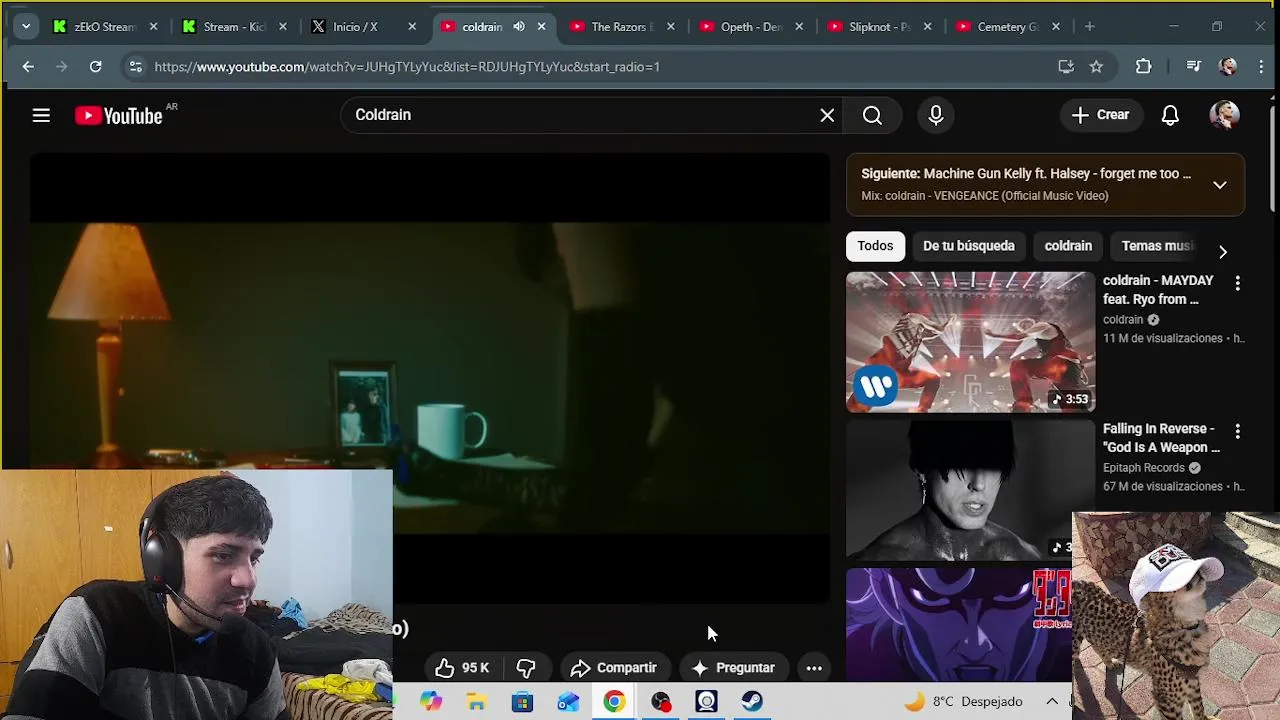Screen dimensions: 1280x720
Task: Mute the coldrain tab audio icon
Action: coord(518,26)
